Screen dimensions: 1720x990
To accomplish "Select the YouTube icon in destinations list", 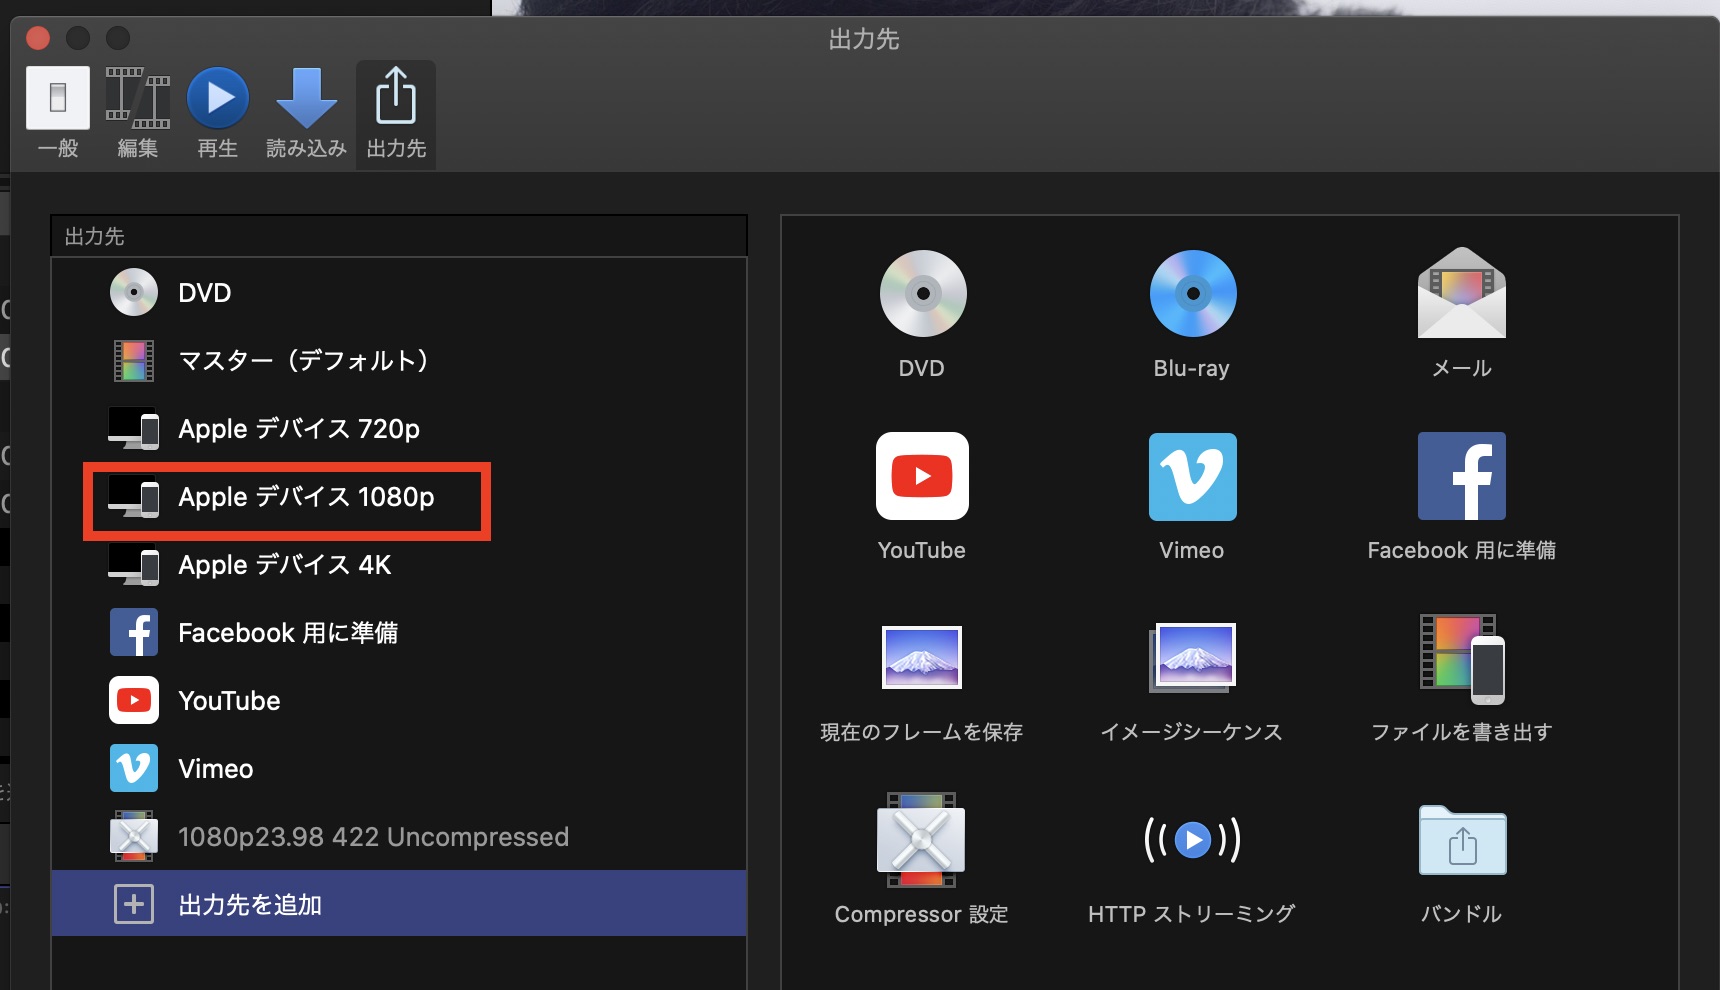I will click(134, 700).
